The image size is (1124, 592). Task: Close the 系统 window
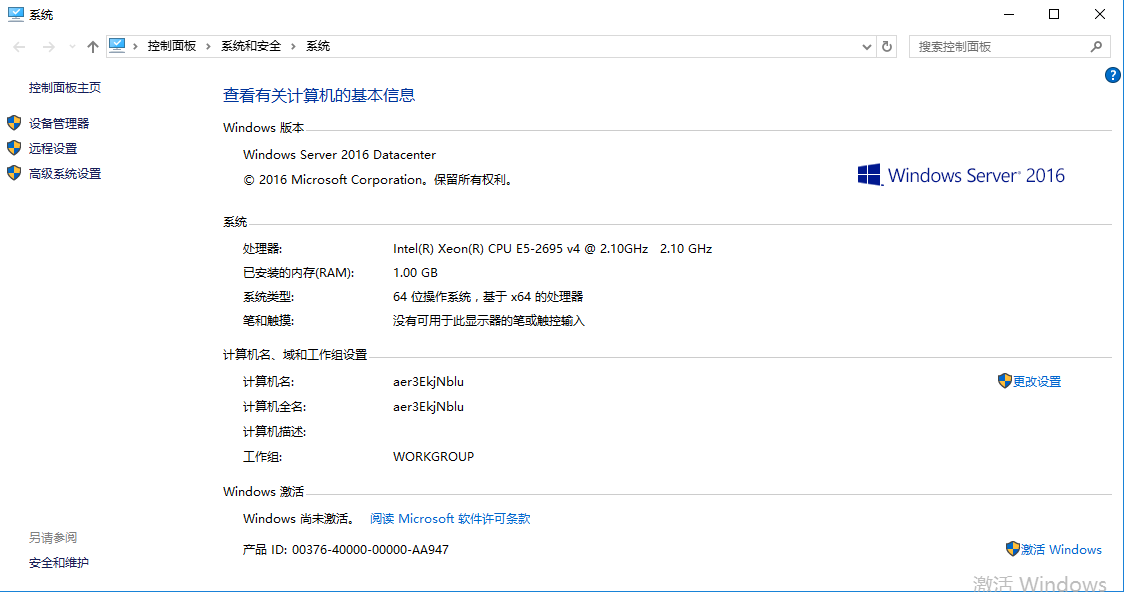point(1100,14)
